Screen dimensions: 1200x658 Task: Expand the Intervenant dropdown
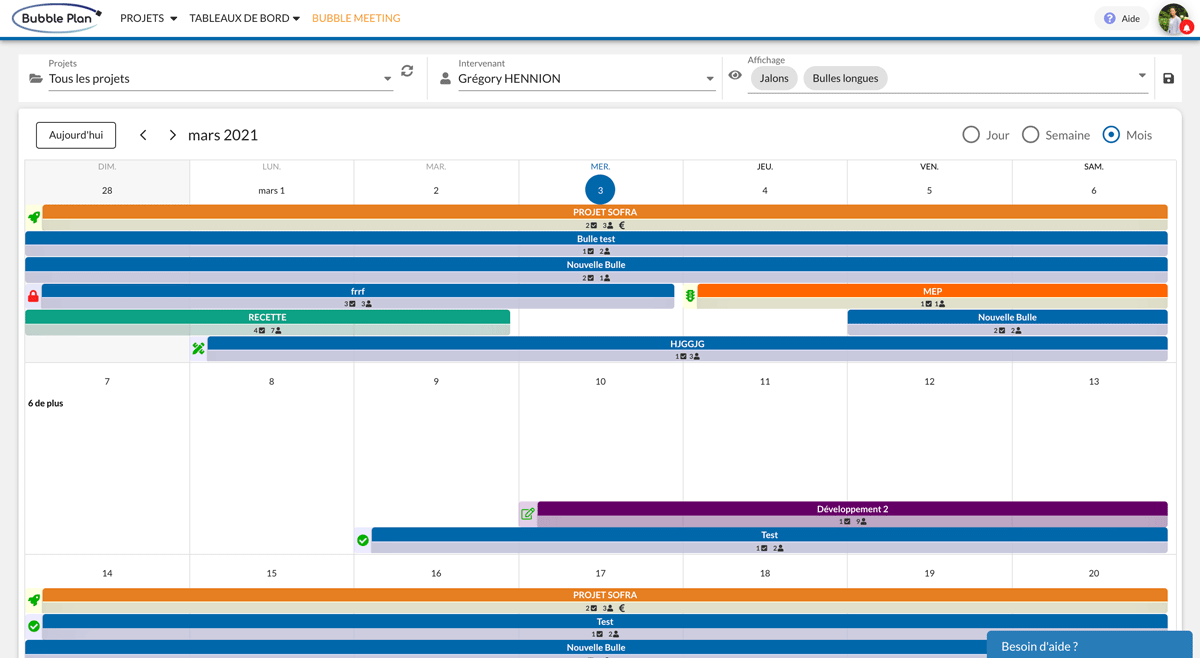[710, 79]
